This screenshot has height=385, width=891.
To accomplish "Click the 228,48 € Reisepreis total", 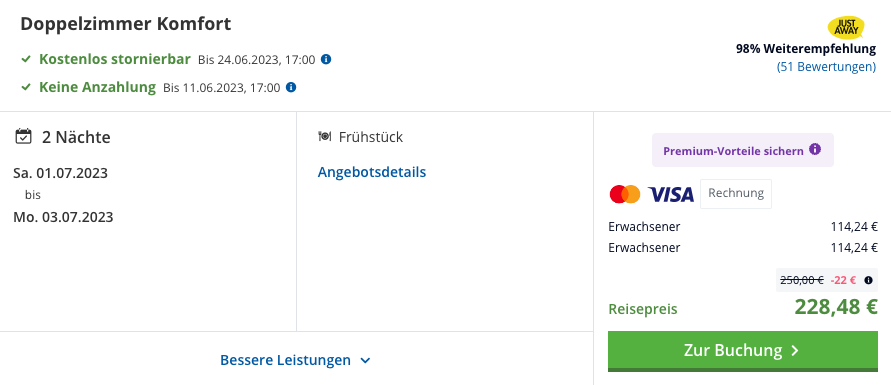I will [x=836, y=307].
